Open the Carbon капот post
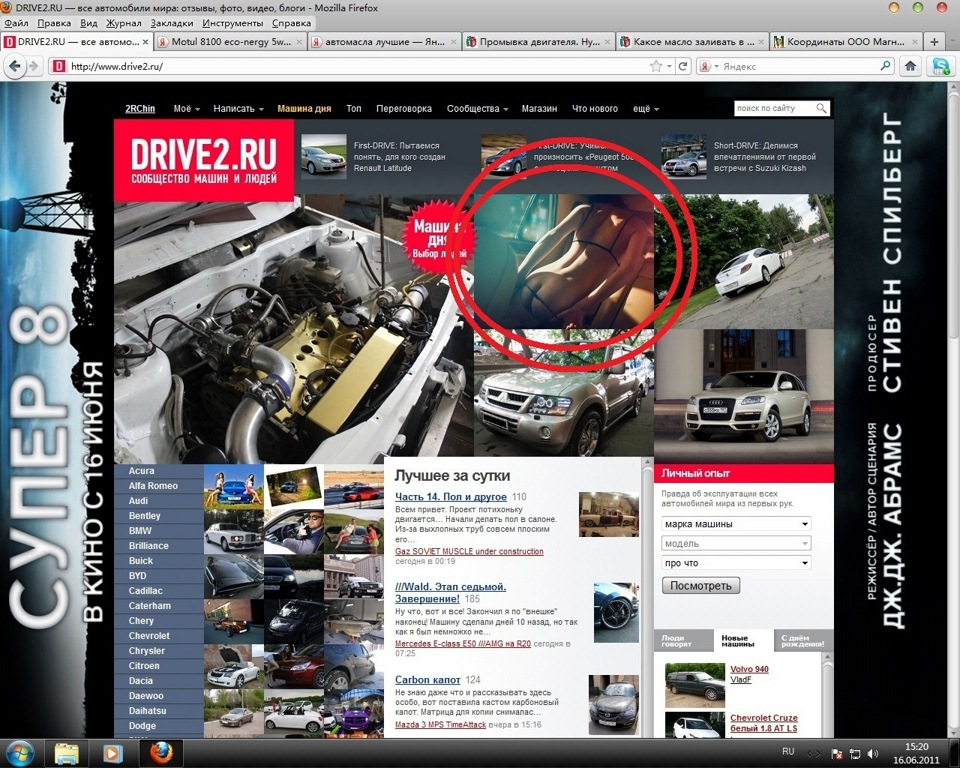960x768 pixels. 427,680
